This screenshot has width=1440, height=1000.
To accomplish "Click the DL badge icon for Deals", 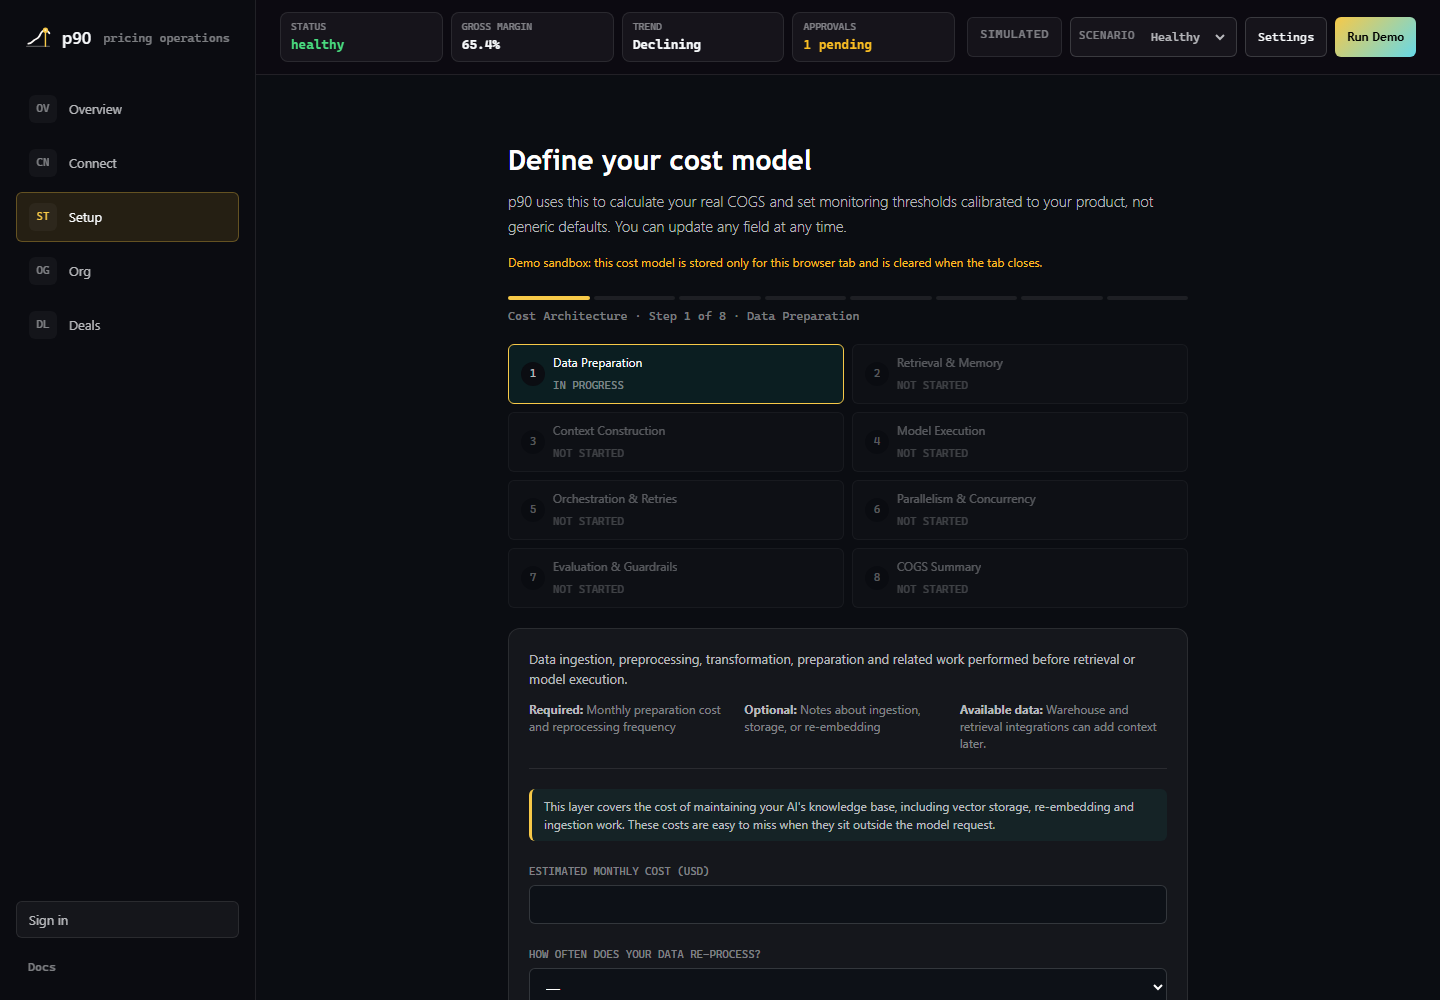I will click(x=43, y=325).
